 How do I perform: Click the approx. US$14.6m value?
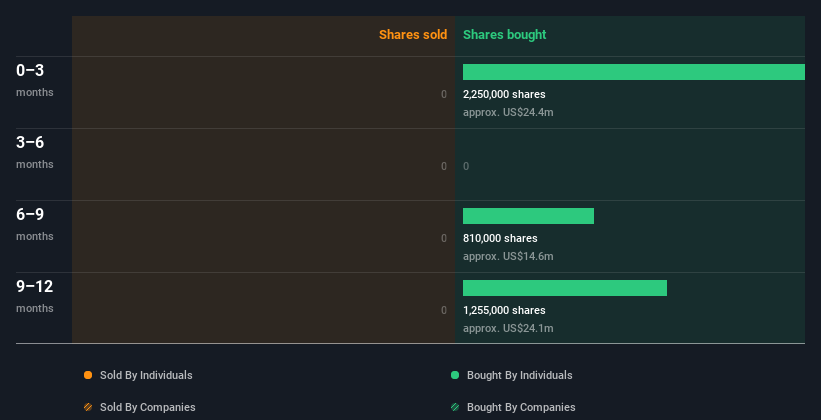[x=508, y=256]
